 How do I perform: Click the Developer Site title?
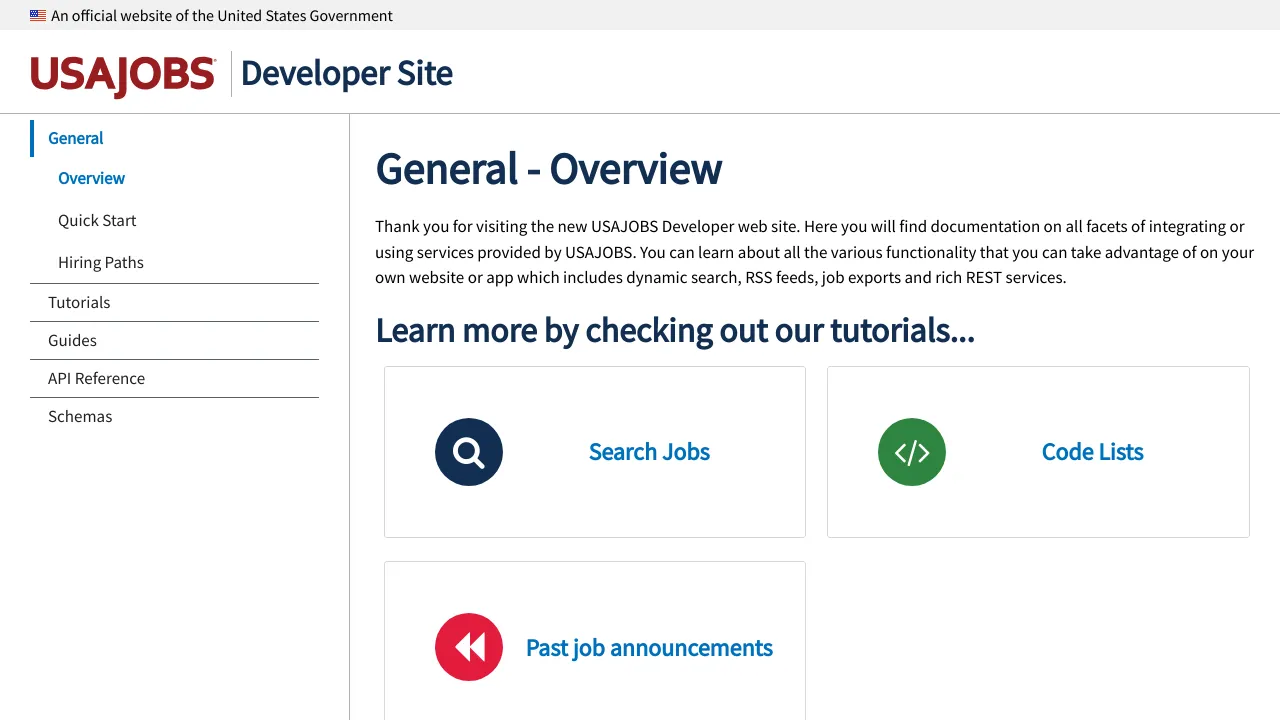[347, 73]
